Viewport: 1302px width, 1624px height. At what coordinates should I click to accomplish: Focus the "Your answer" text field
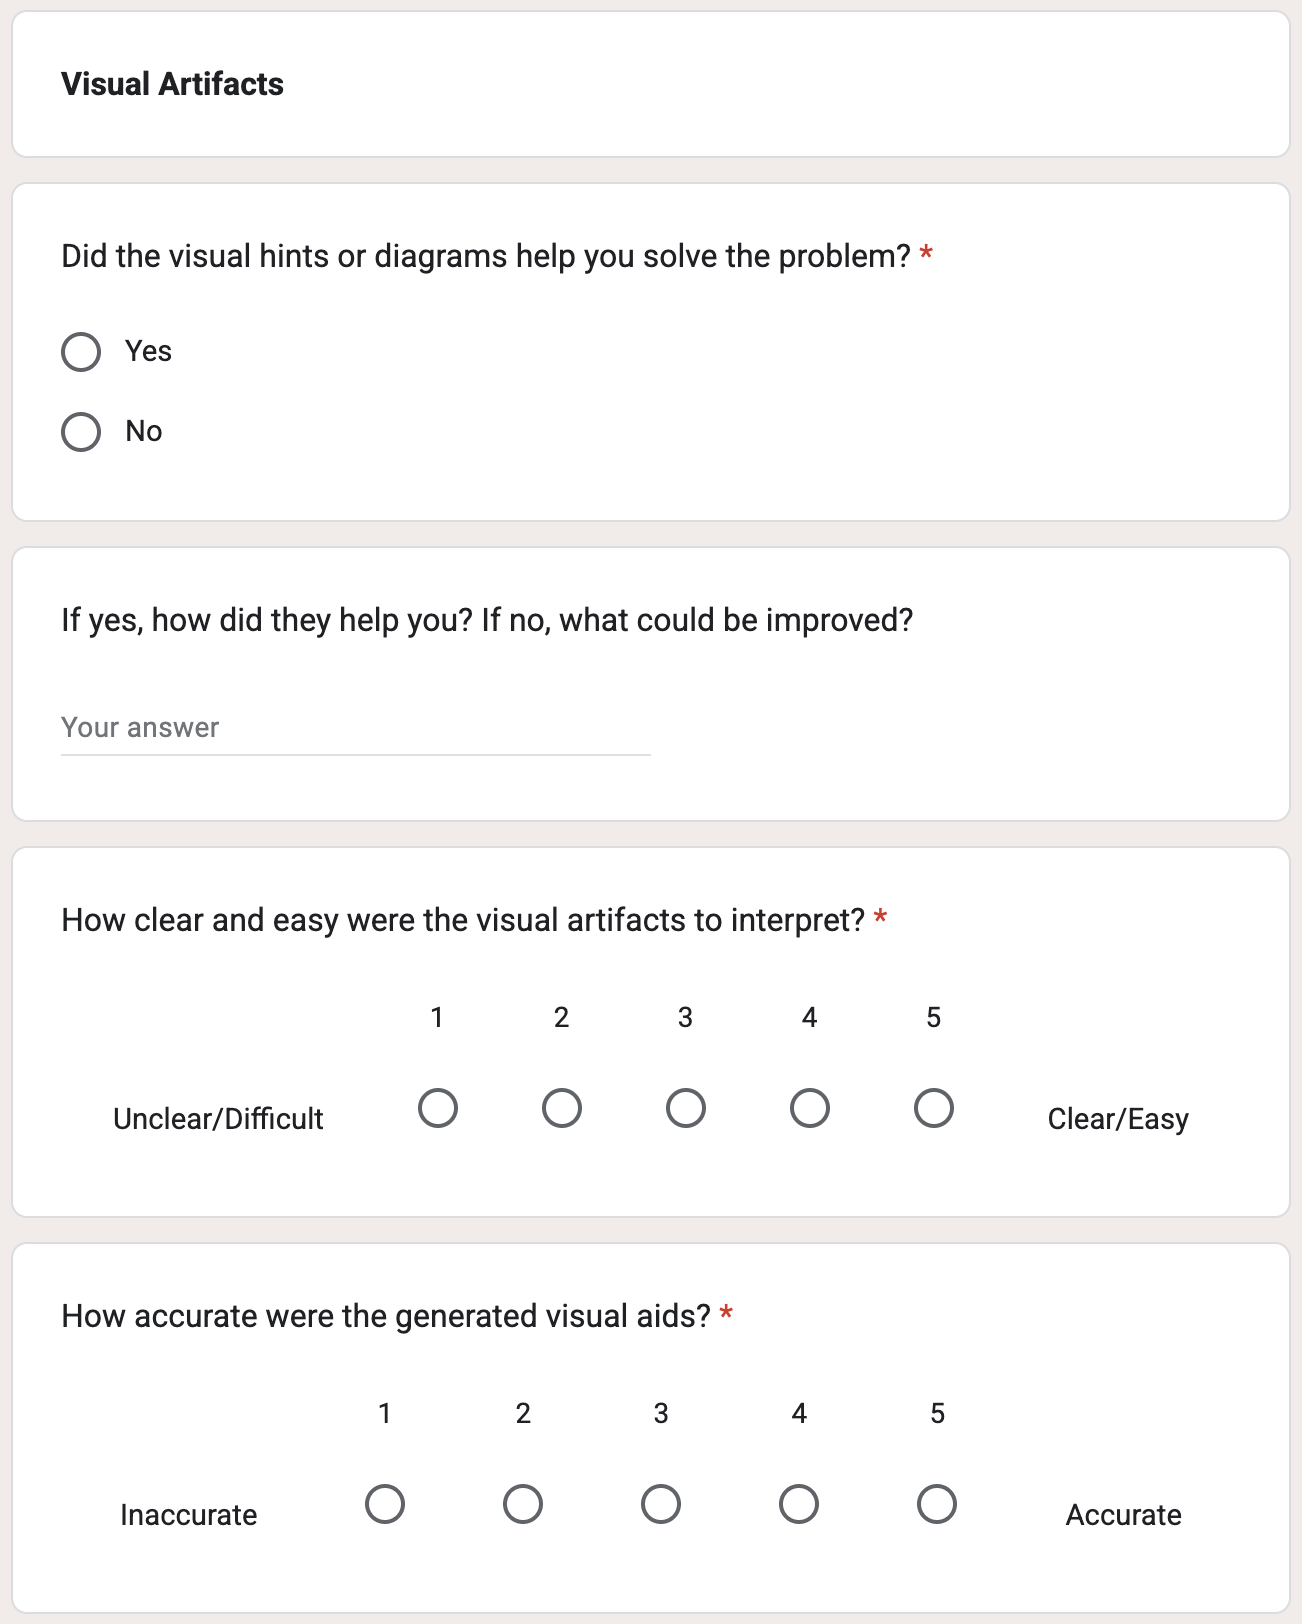click(355, 728)
